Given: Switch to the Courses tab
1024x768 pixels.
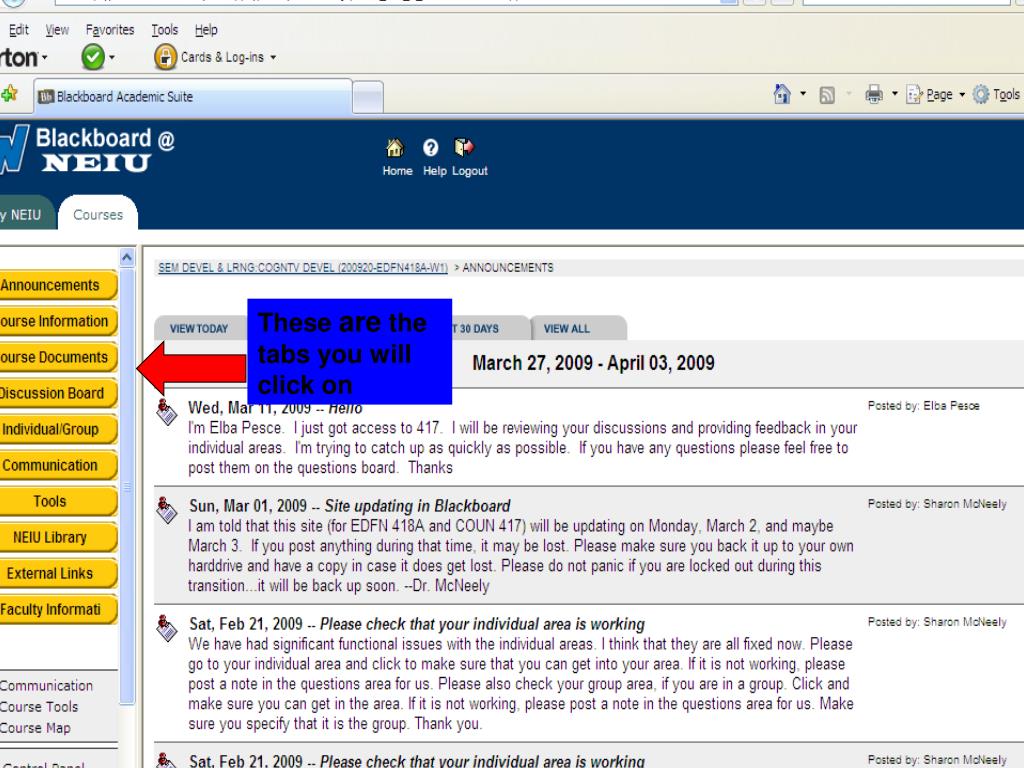Looking at the screenshot, I should click(98, 214).
